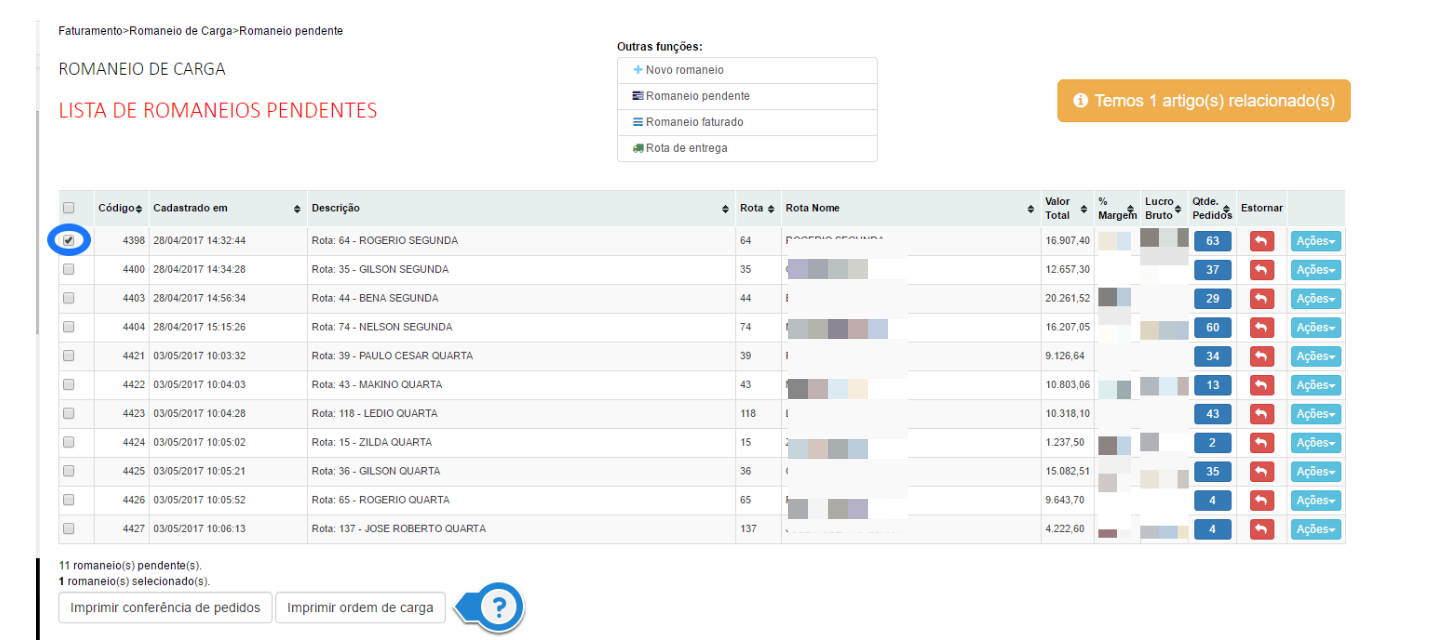Image resolution: width=1441 pixels, height=640 pixels.
Task: Expand the Ações dropdown for romaneio 4398
Action: [x=1315, y=241]
